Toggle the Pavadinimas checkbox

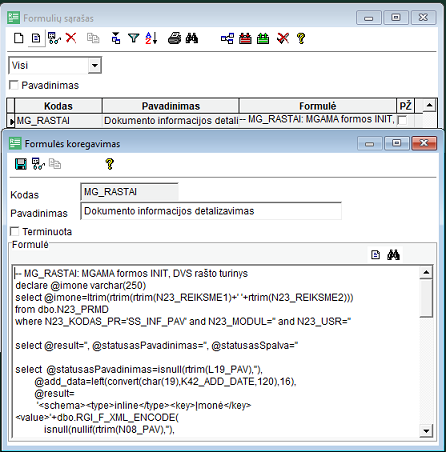pos(14,85)
